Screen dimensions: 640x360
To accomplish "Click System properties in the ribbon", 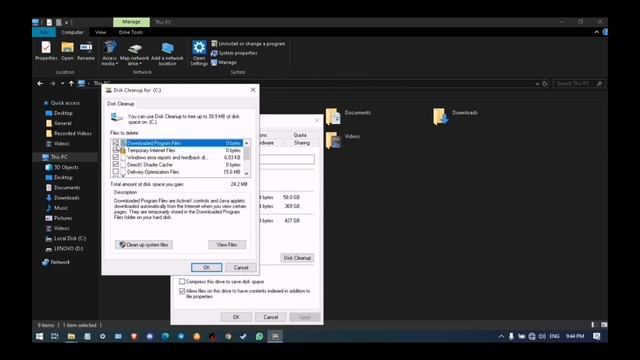I will (x=234, y=53).
